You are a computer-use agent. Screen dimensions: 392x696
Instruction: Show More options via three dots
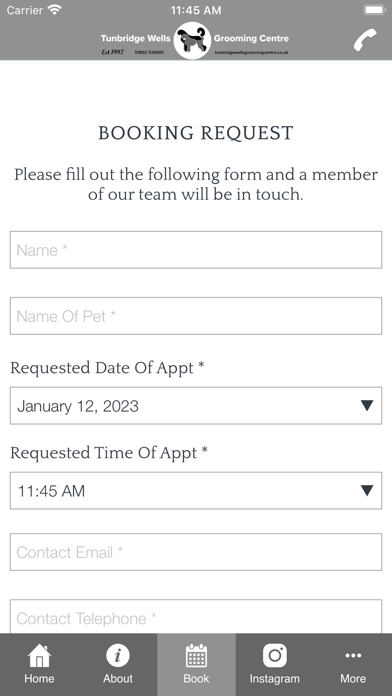tap(353, 656)
